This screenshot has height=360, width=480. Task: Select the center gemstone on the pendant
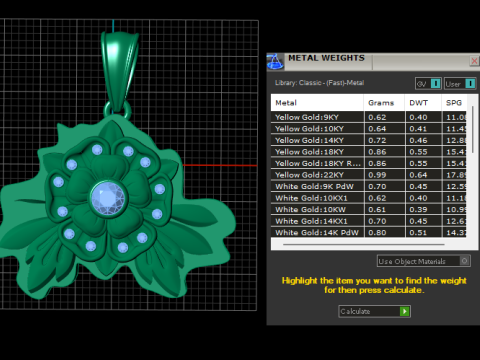[108, 198]
